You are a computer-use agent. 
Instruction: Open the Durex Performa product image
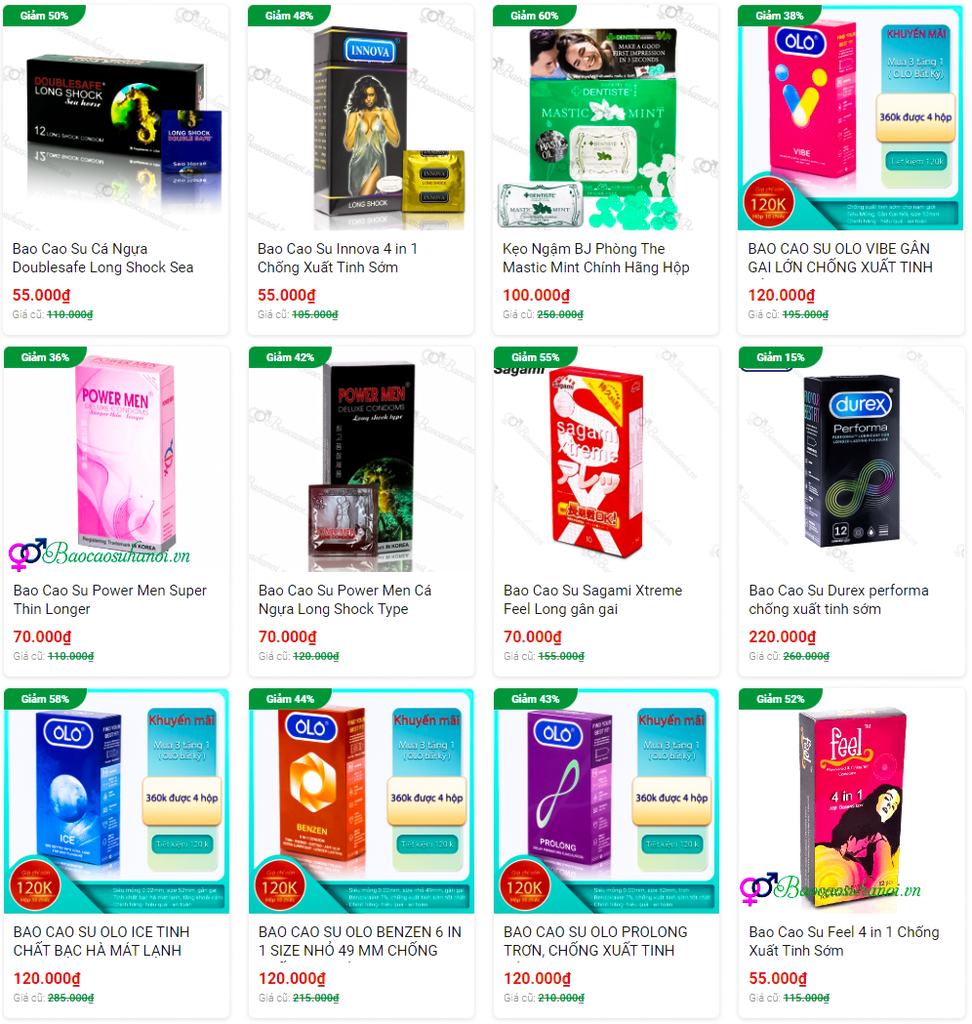click(x=852, y=459)
